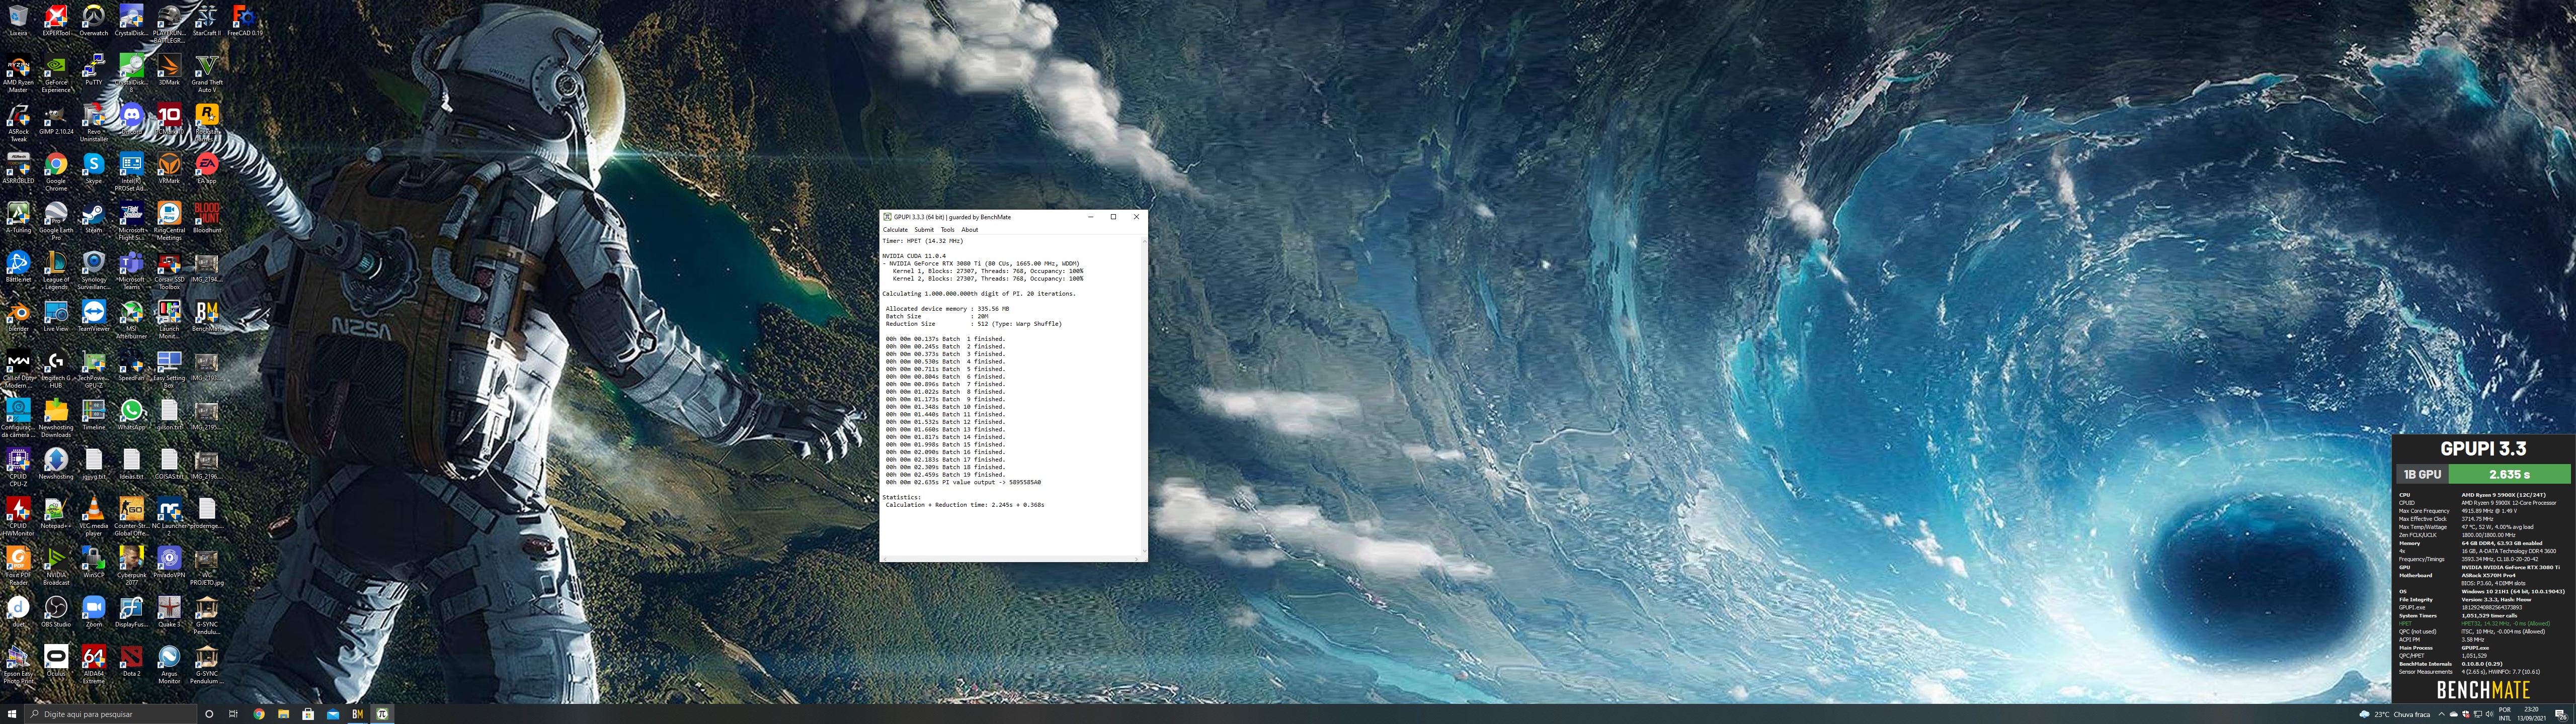Select the Overwatch desktop icon
Image resolution: width=2576 pixels, height=724 pixels.
point(93,21)
